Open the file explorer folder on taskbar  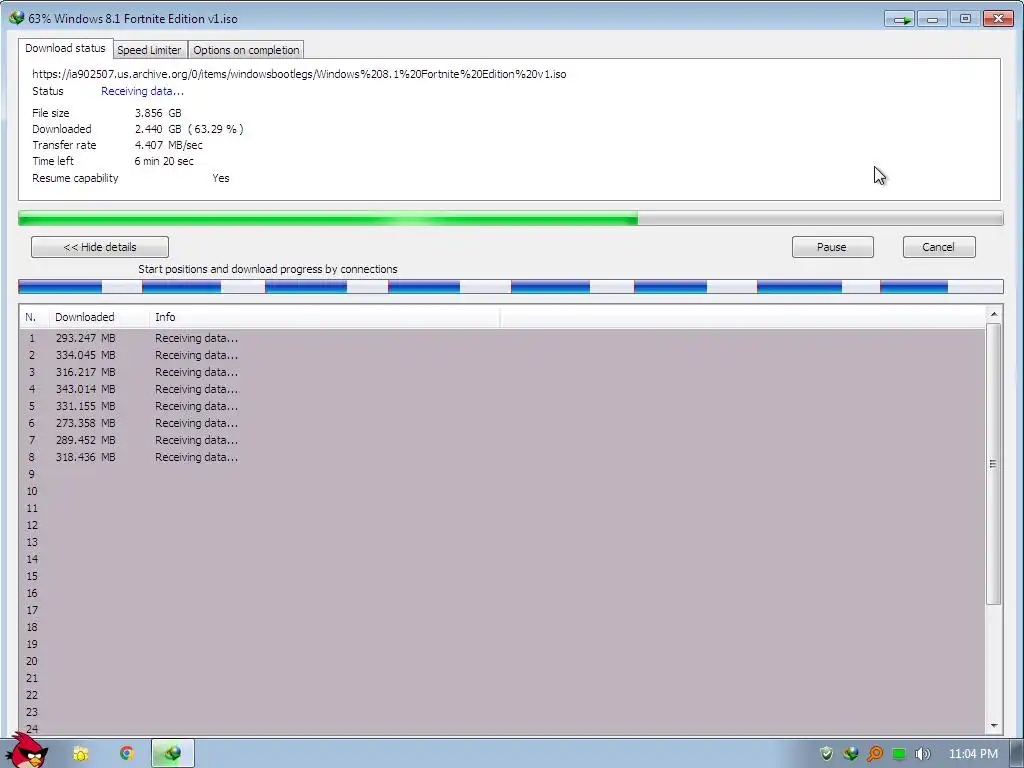(81, 754)
